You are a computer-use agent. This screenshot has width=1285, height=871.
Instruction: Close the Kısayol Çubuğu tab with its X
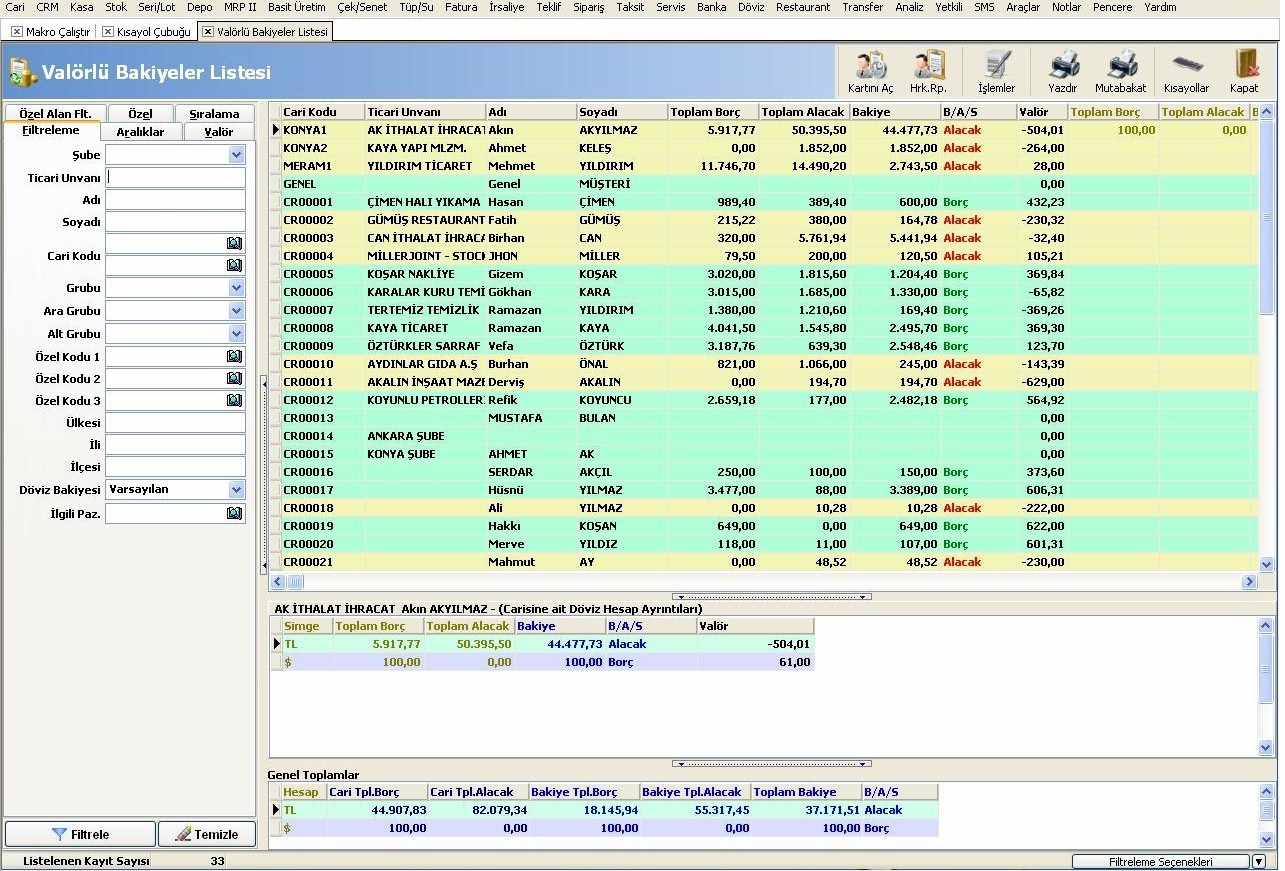(x=108, y=32)
